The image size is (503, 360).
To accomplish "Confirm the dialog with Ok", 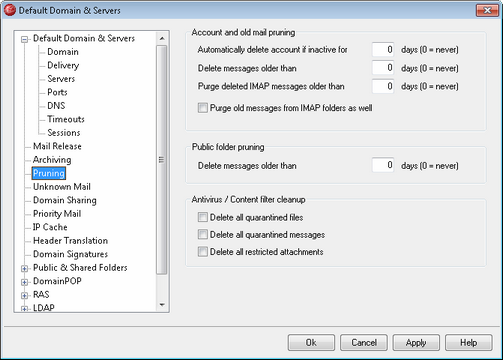I will [x=311, y=343].
